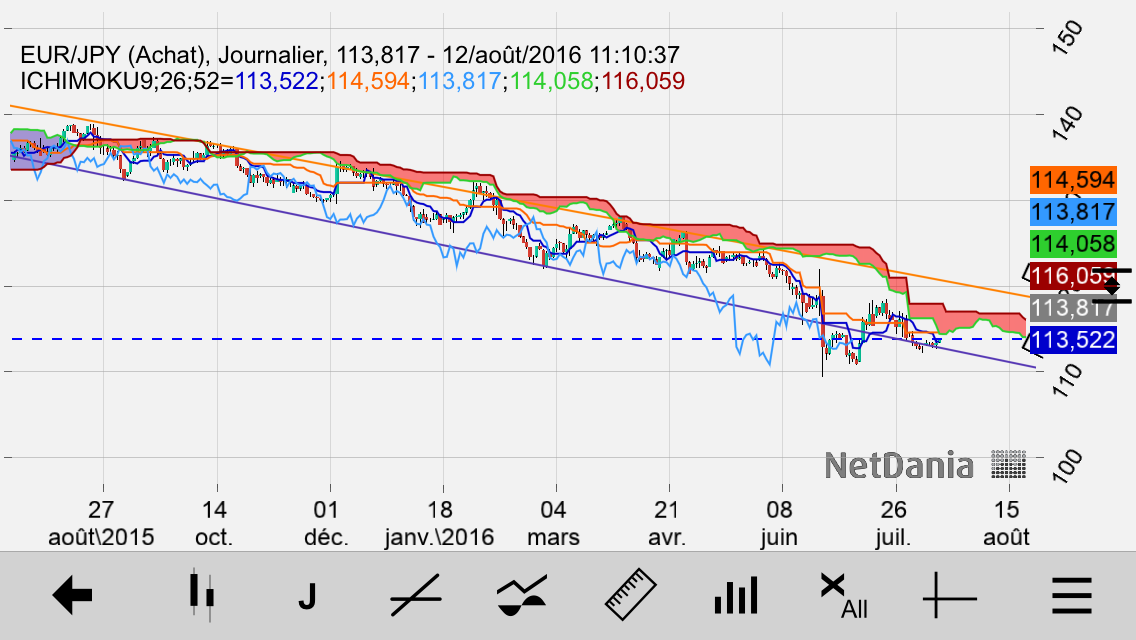Change the J daily timeframe setting
The height and width of the screenshot is (640, 1136).
tap(307, 597)
